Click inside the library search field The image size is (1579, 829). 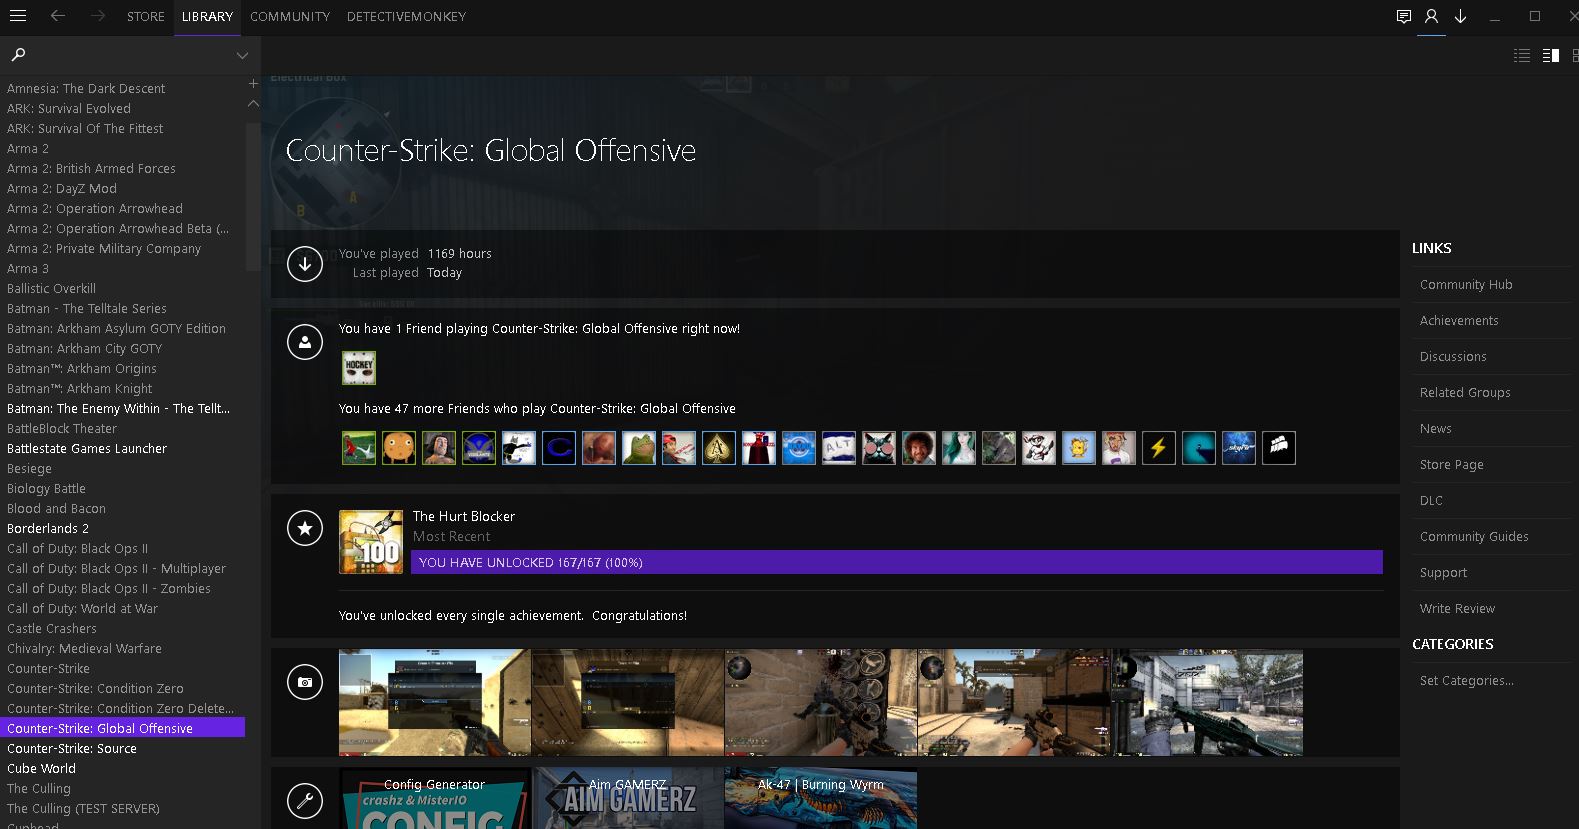(130, 55)
